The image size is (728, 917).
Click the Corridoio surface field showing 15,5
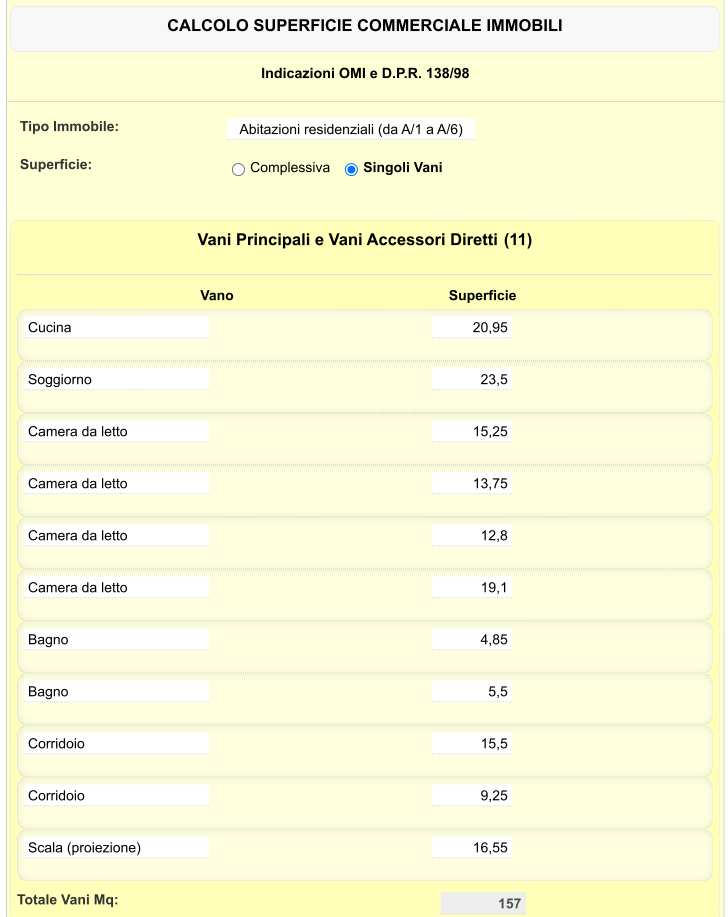(x=471, y=743)
